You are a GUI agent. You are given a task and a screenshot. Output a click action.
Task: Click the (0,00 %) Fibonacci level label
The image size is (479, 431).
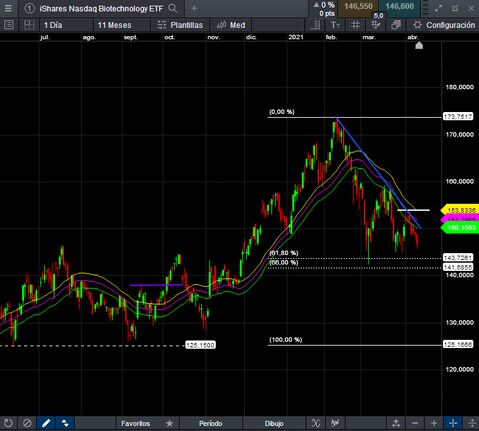pyautogui.click(x=282, y=112)
